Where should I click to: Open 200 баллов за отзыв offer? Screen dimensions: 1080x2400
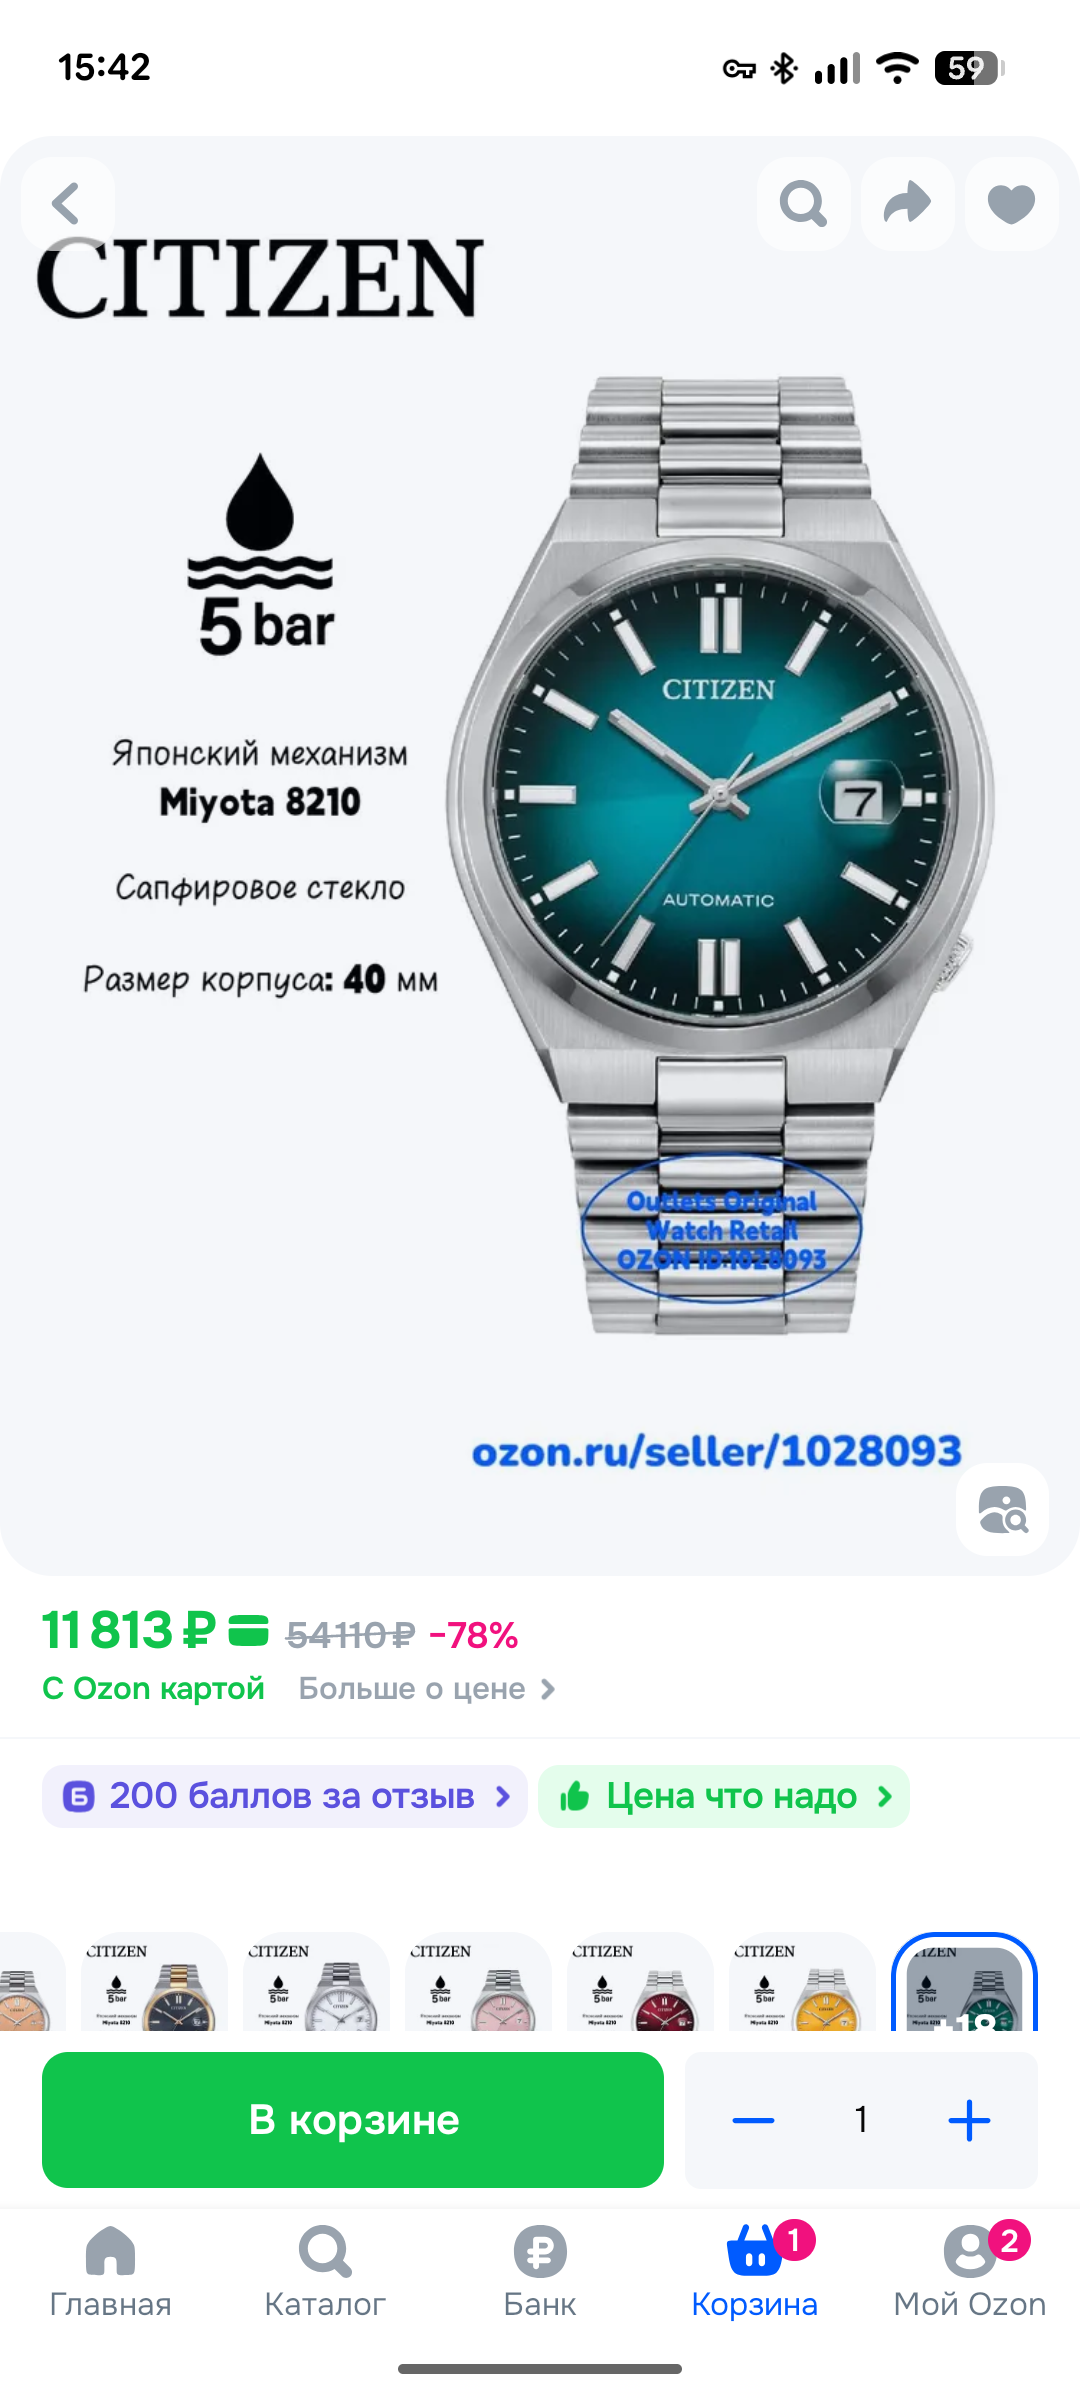(284, 1796)
